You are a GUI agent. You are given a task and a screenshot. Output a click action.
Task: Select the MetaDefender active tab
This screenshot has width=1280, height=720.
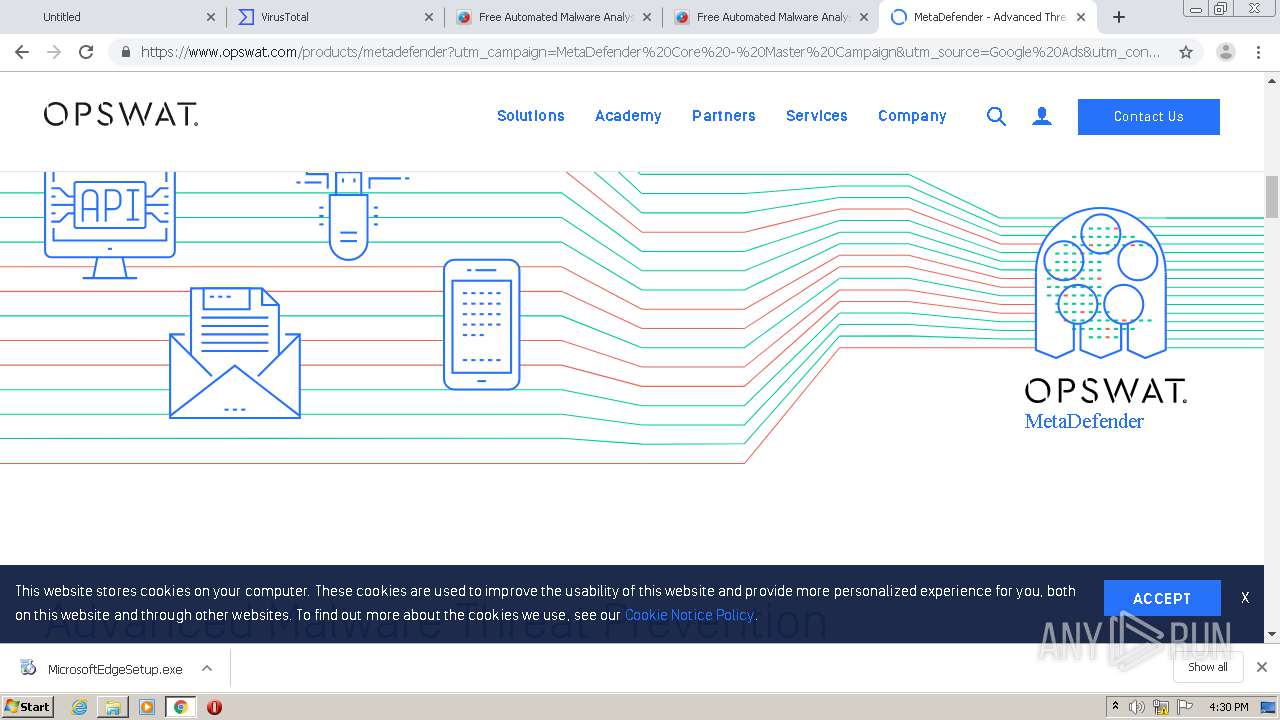(988, 17)
